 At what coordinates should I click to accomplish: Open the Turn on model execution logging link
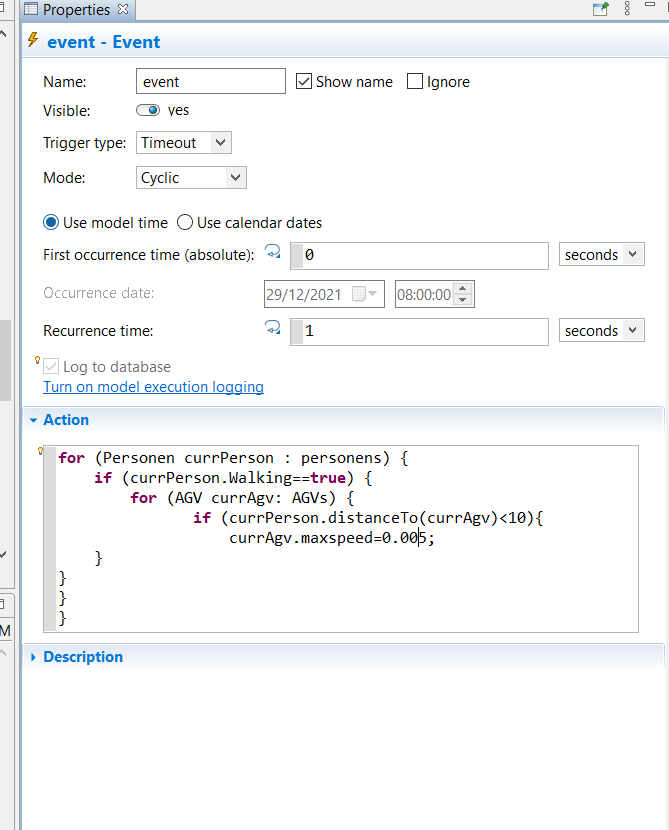click(x=153, y=387)
